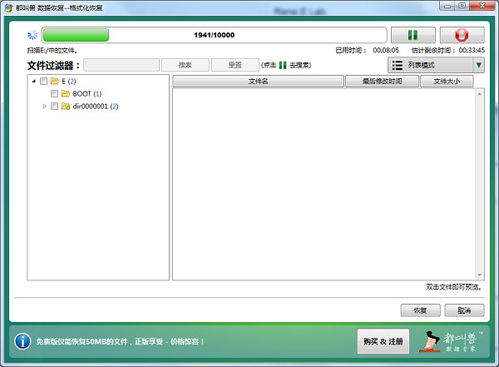
Task: Click the Buy & Register button
Action: (x=383, y=341)
